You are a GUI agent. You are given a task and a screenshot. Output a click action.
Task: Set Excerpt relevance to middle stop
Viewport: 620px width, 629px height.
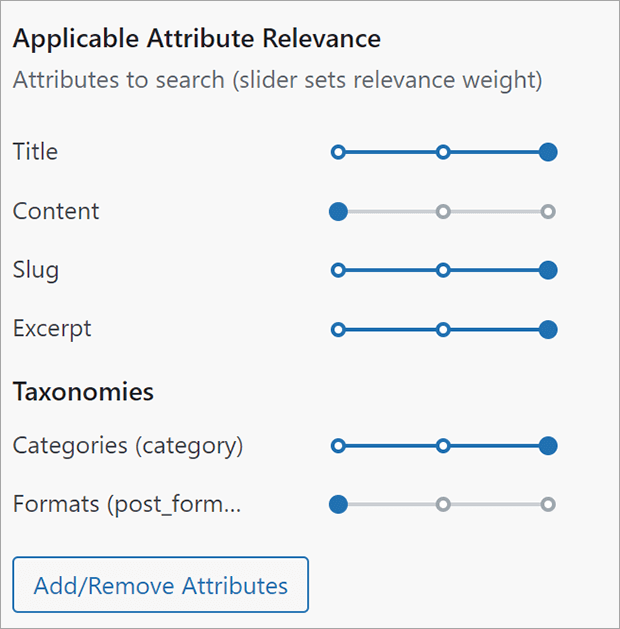pyautogui.click(x=443, y=329)
